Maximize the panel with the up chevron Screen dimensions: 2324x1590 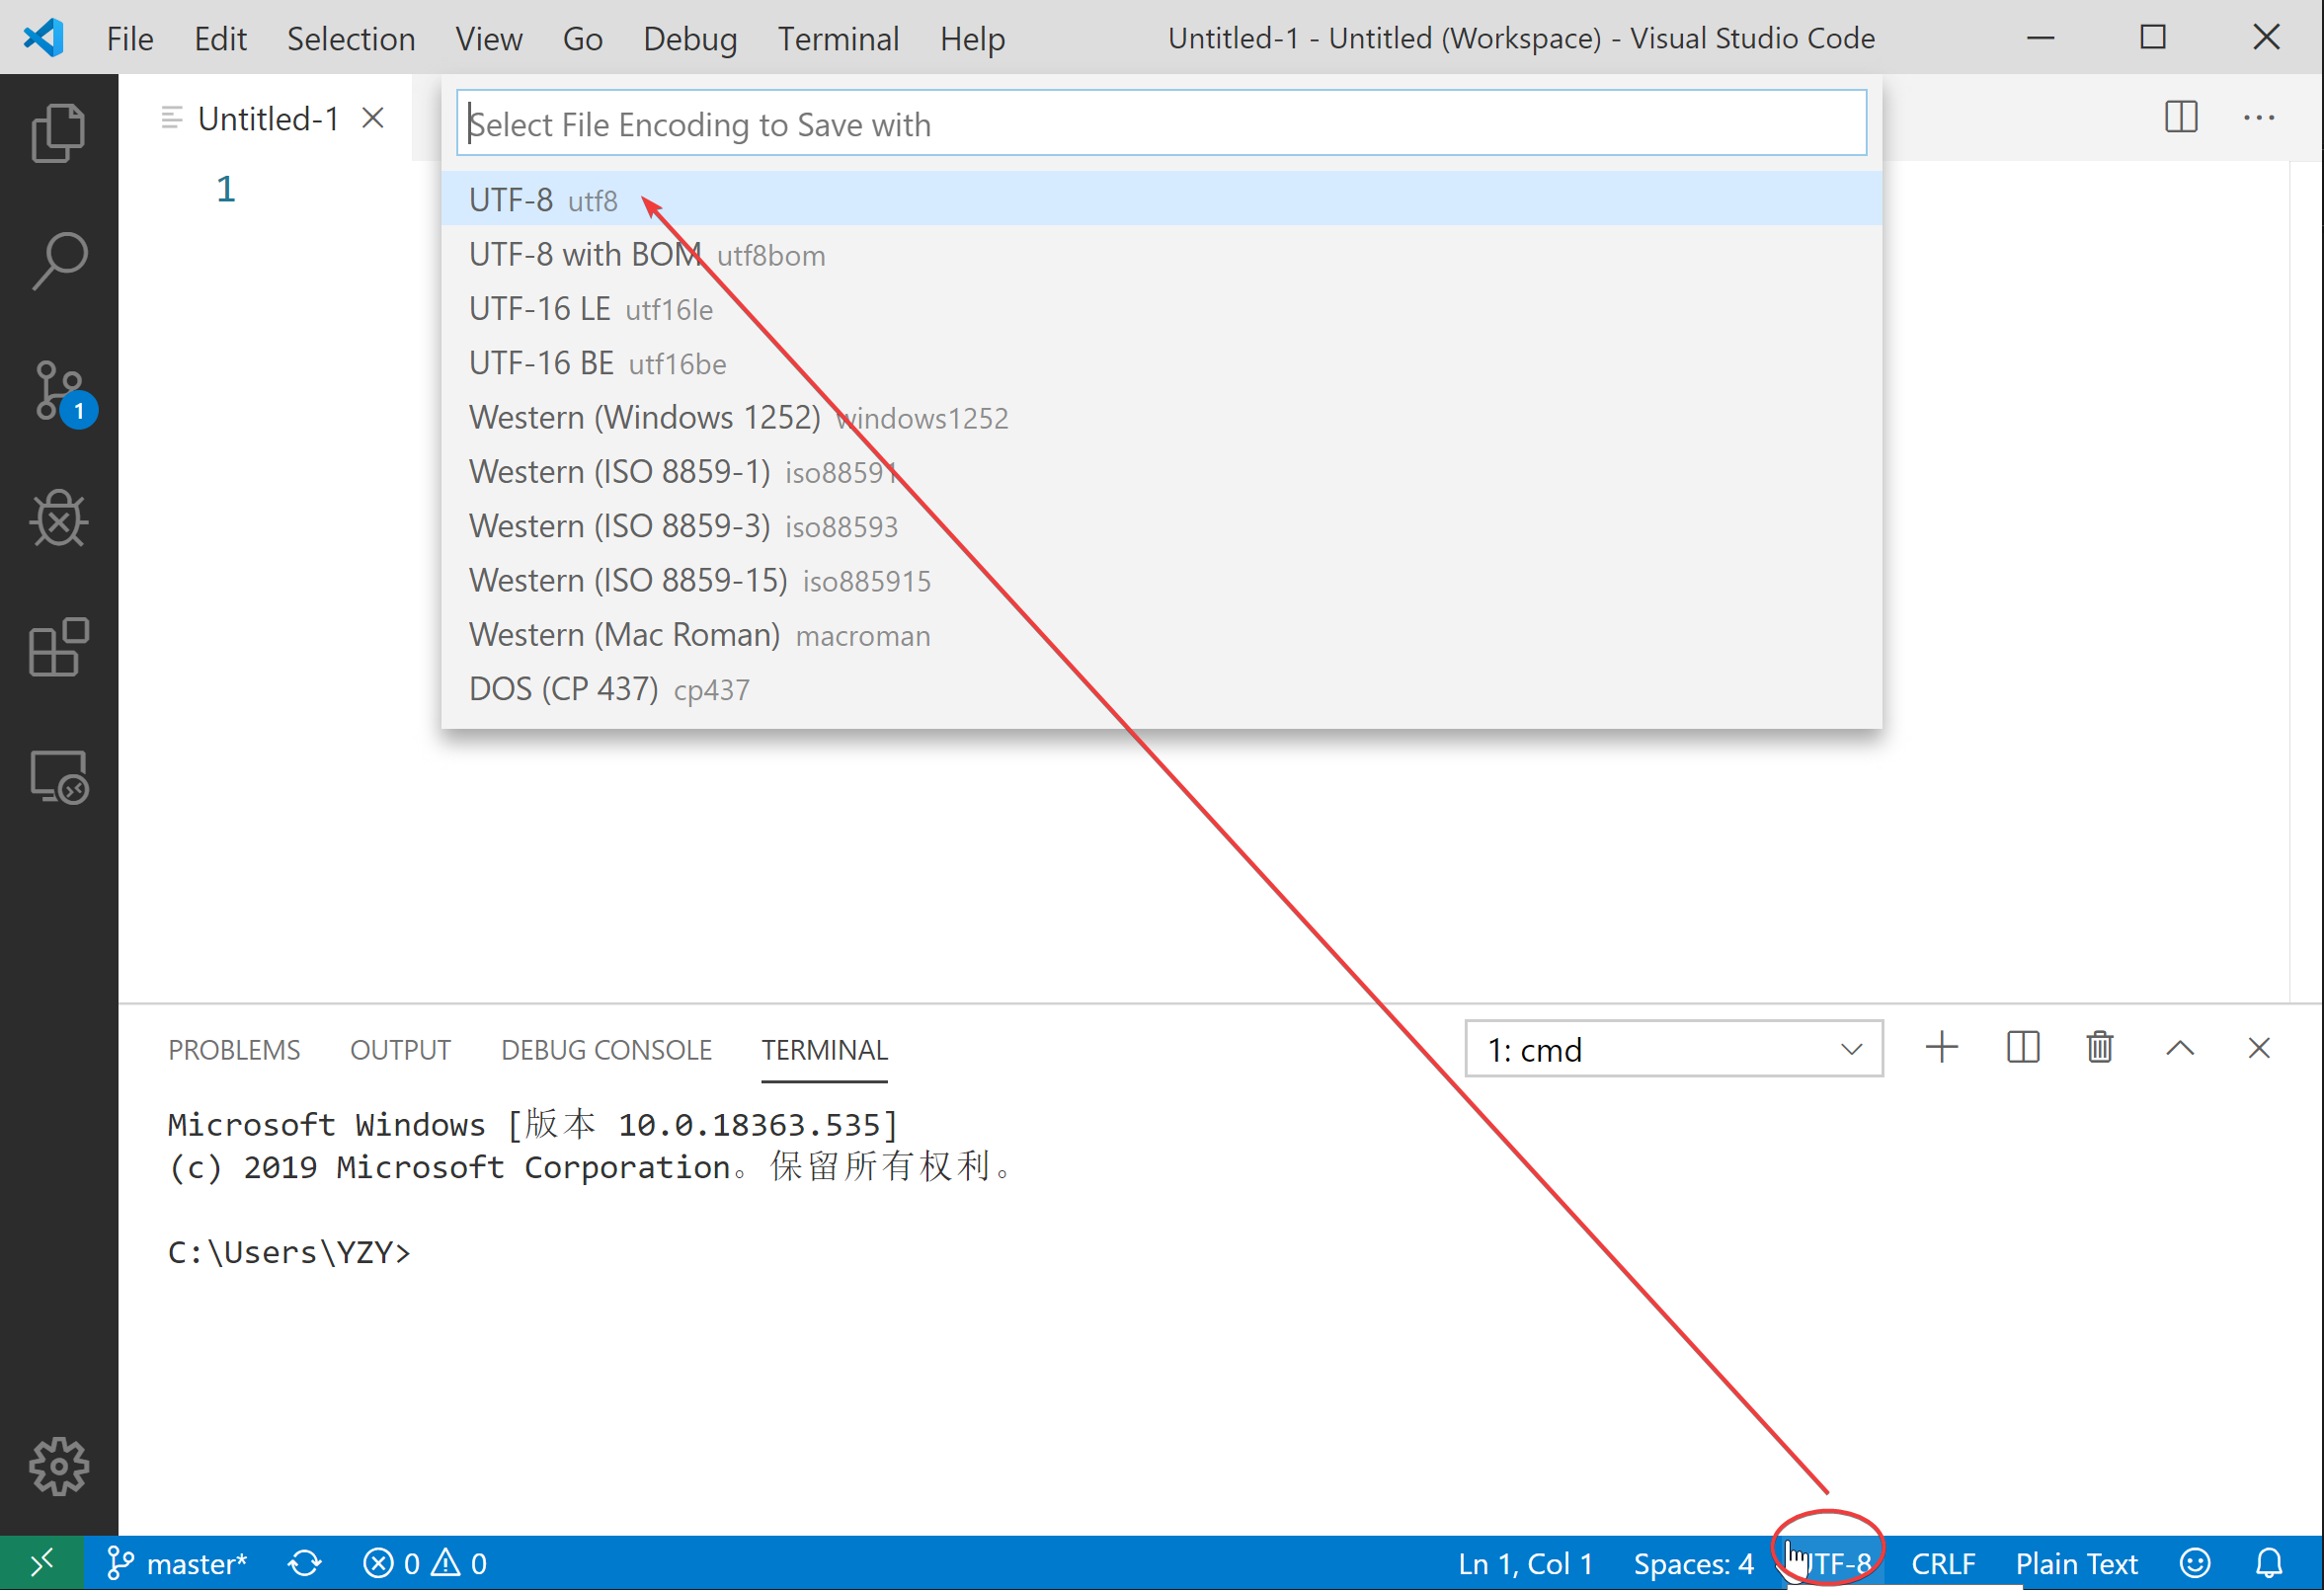tap(2180, 1048)
